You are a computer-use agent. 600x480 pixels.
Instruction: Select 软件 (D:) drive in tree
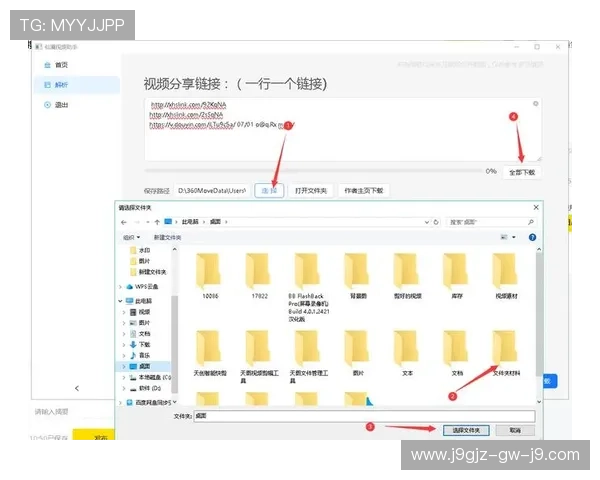(145, 388)
